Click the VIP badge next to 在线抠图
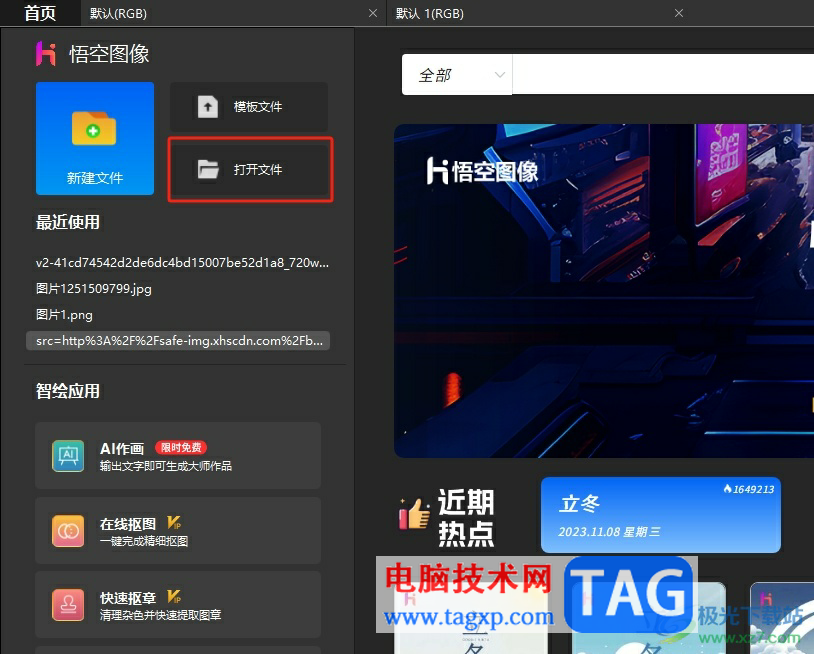 [174, 523]
